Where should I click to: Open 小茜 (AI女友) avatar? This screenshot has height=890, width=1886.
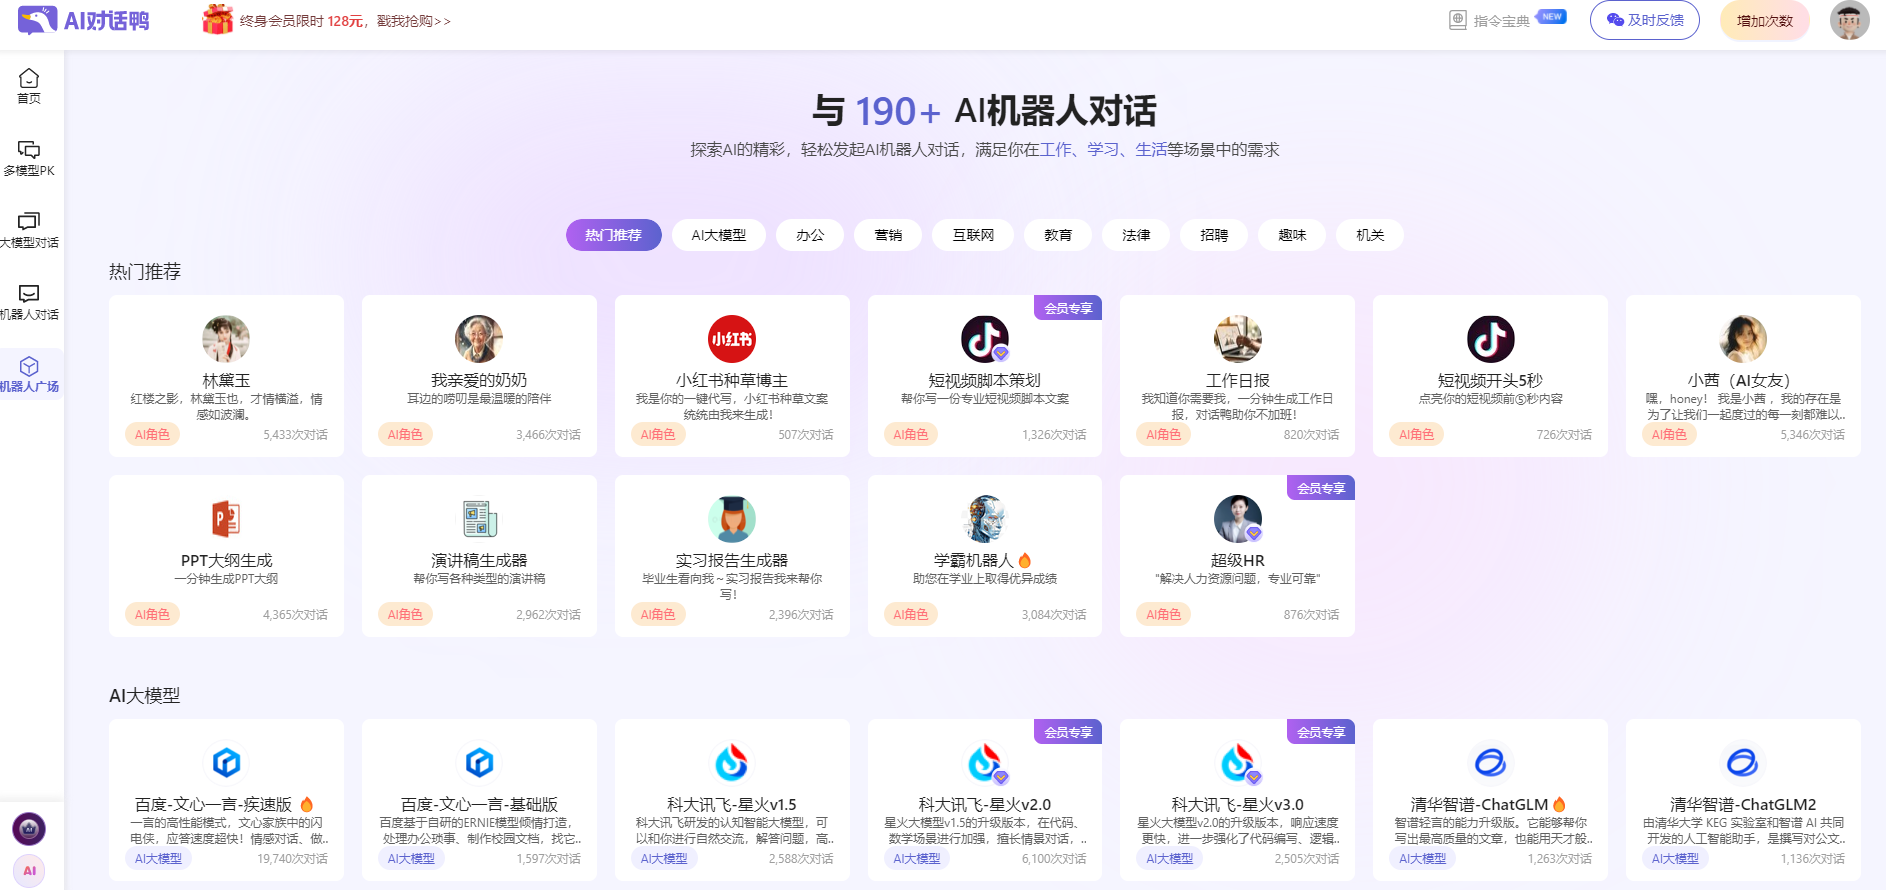pyautogui.click(x=1743, y=339)
